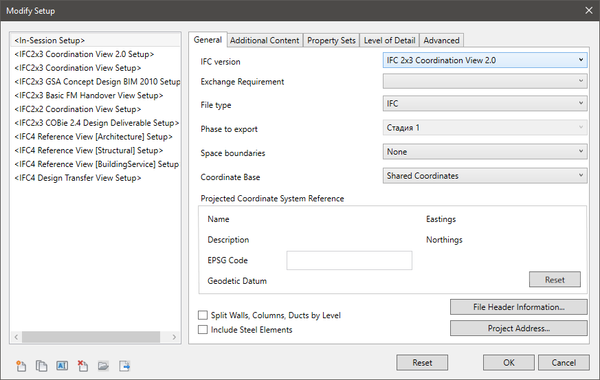600x380 pixels.
Task: Go to the Advanced tab
Action: coord(442,41)
